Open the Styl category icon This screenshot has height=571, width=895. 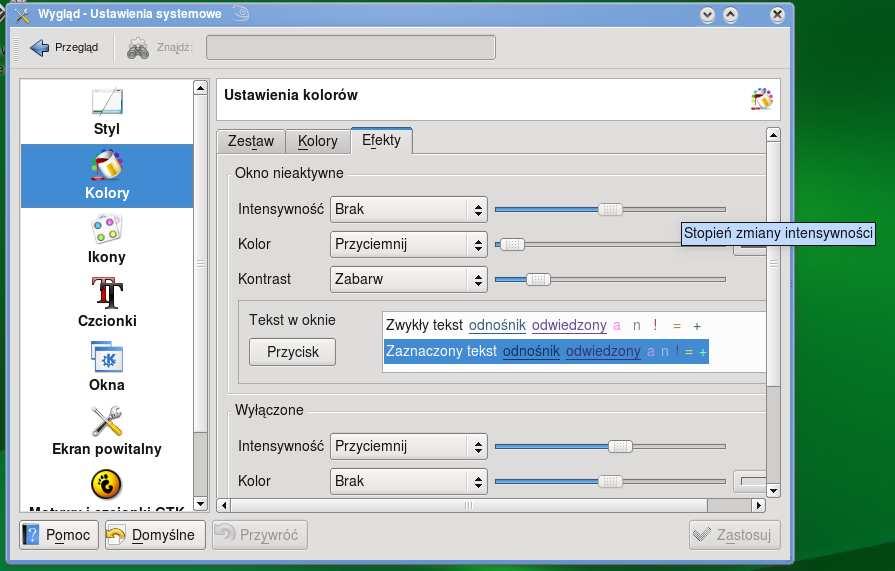point(107,102)
